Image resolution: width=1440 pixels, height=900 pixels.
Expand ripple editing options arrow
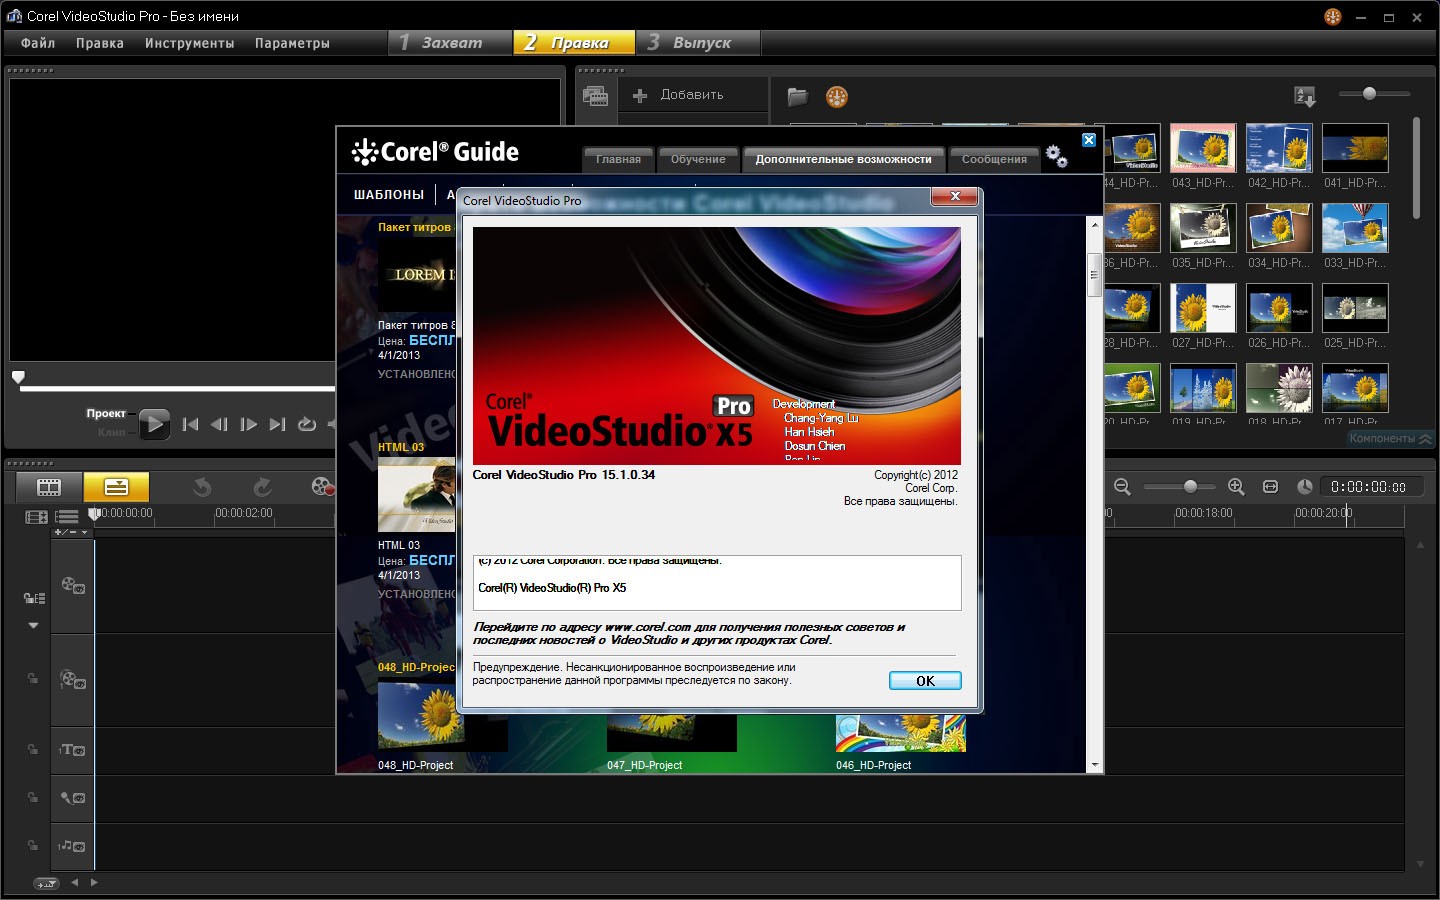tap(33, 626)
